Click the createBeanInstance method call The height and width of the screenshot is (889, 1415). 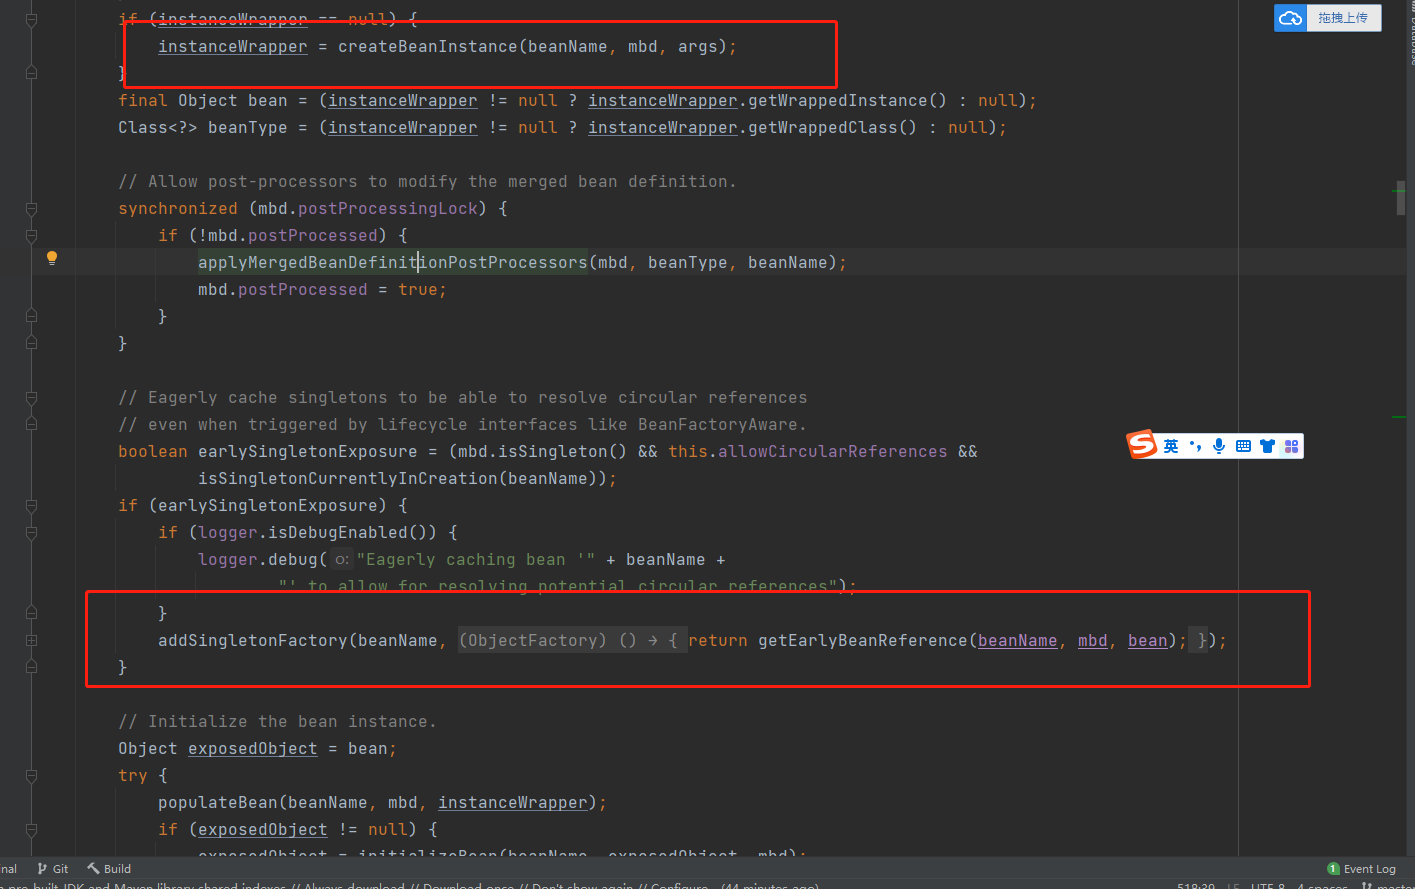[x=427, y=47]
